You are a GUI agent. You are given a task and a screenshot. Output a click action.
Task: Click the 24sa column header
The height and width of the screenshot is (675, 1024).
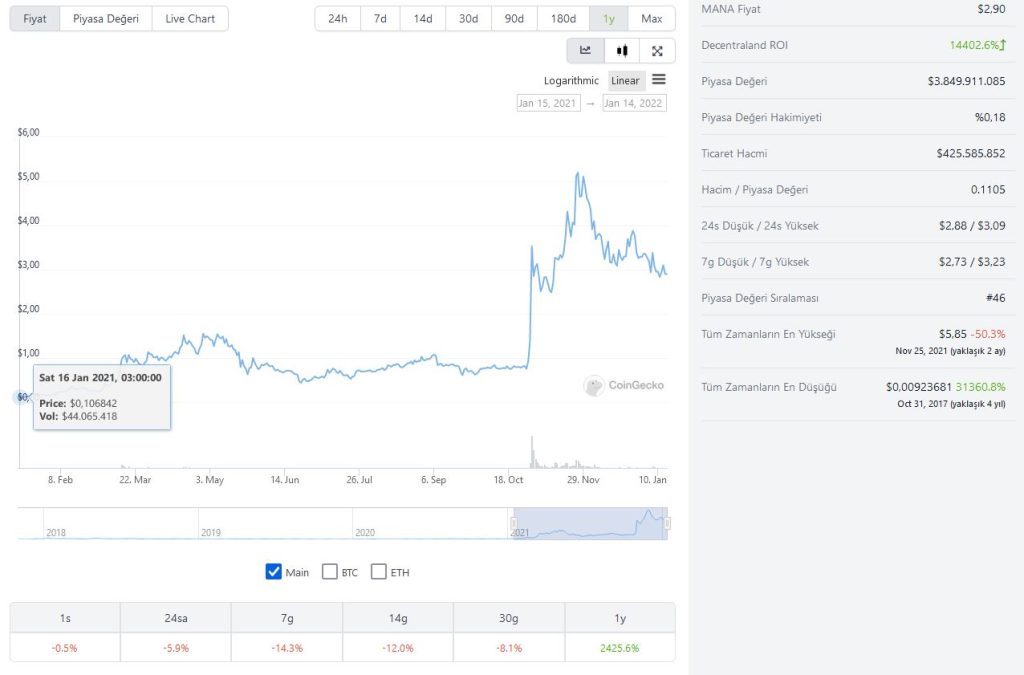click(176, 618)
